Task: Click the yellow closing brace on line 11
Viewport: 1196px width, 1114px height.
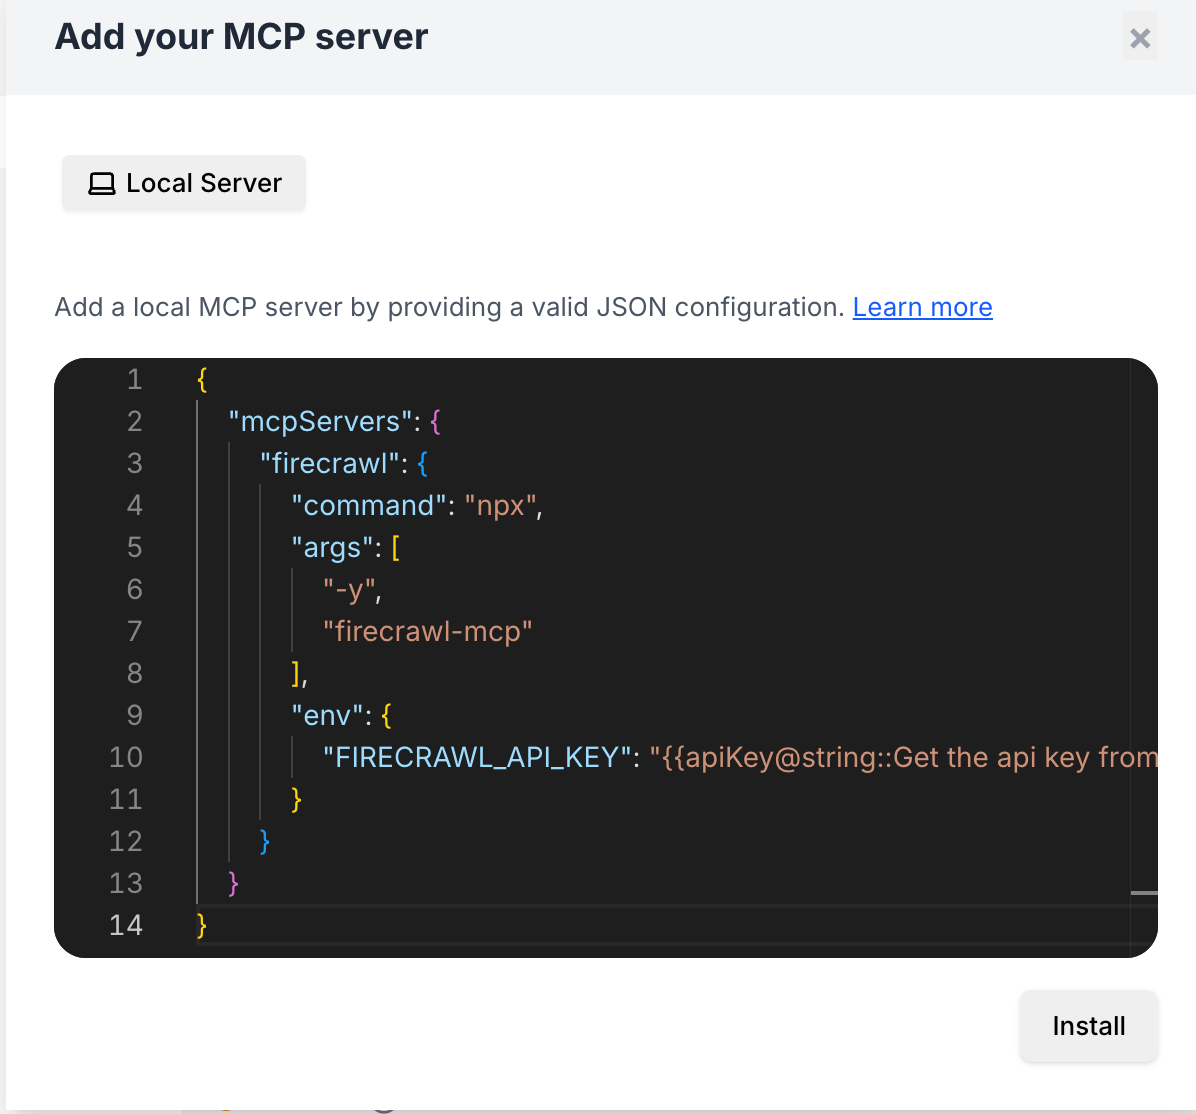Action: (x=297, y=799)
